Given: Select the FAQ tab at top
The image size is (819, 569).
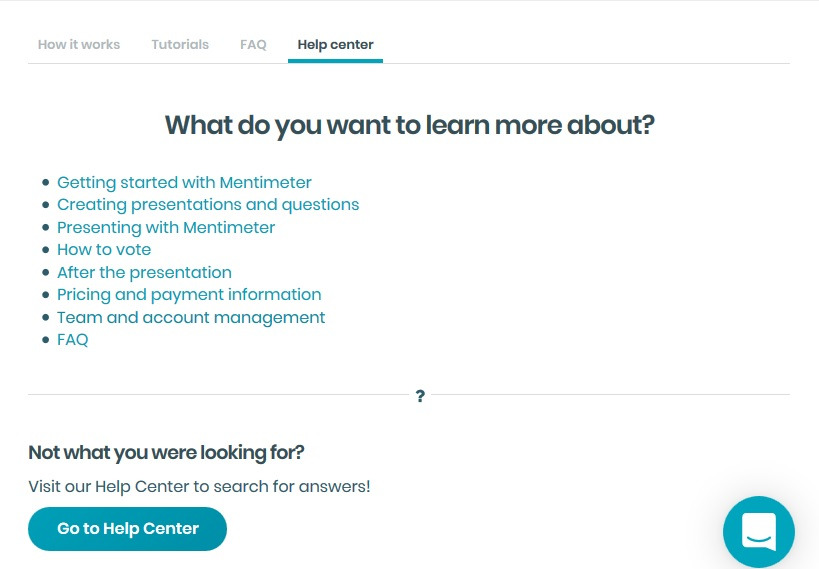Looking at the screenshot, I should [x=253, y=45].
